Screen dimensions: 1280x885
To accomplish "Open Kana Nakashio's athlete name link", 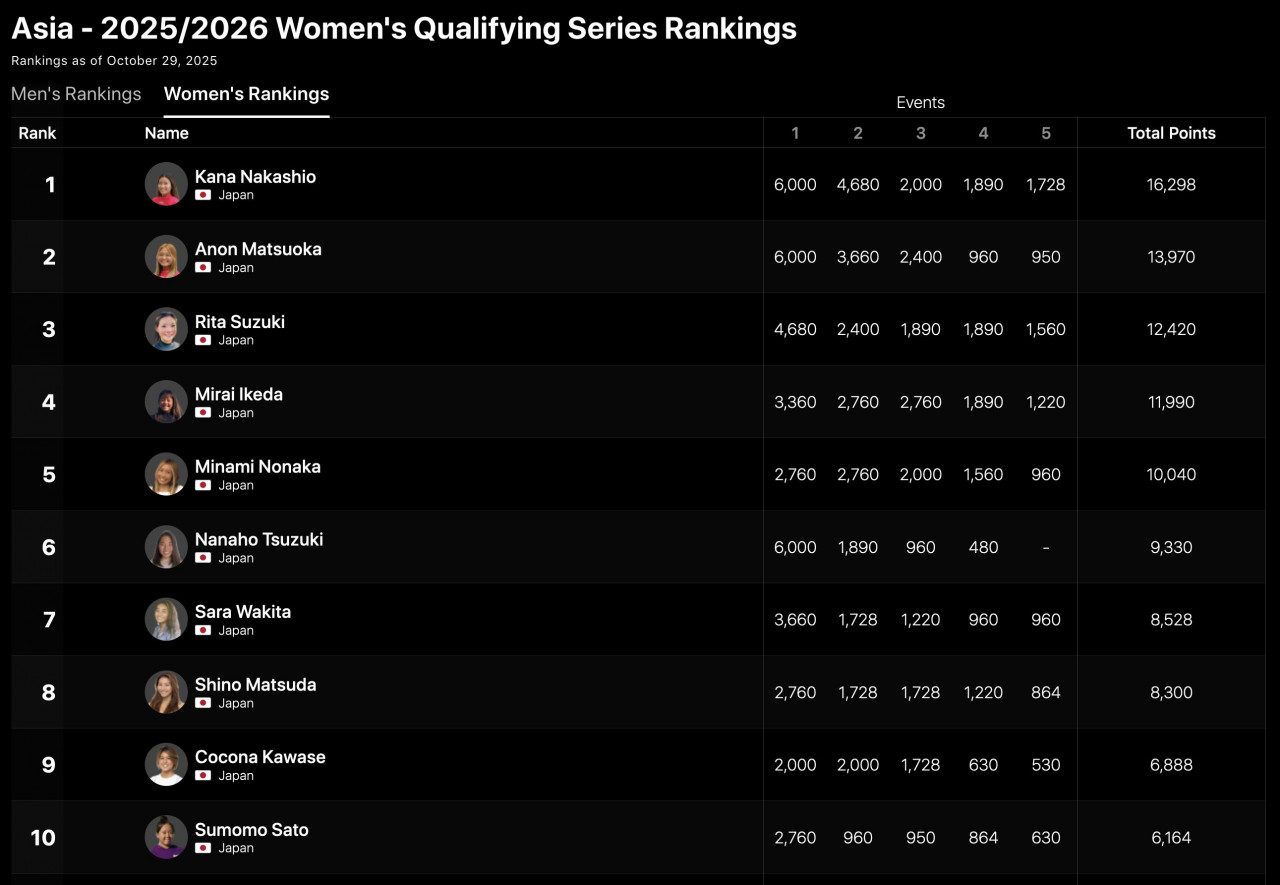I will pos(255,177).
